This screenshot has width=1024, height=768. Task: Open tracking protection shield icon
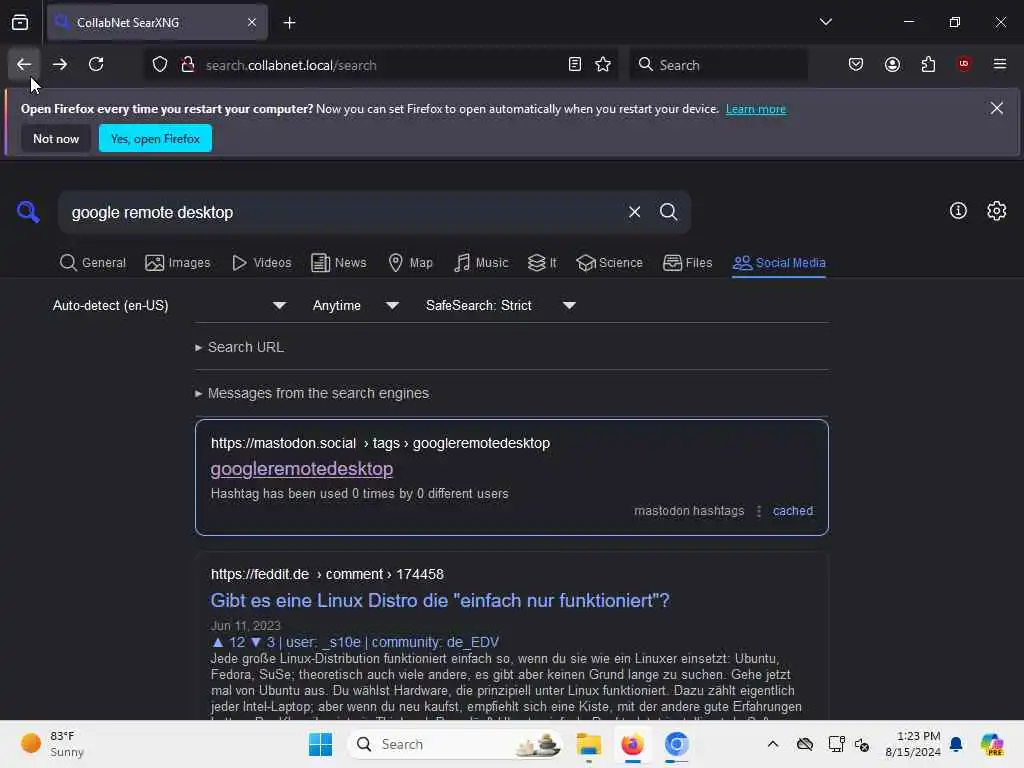click(160, 65)
